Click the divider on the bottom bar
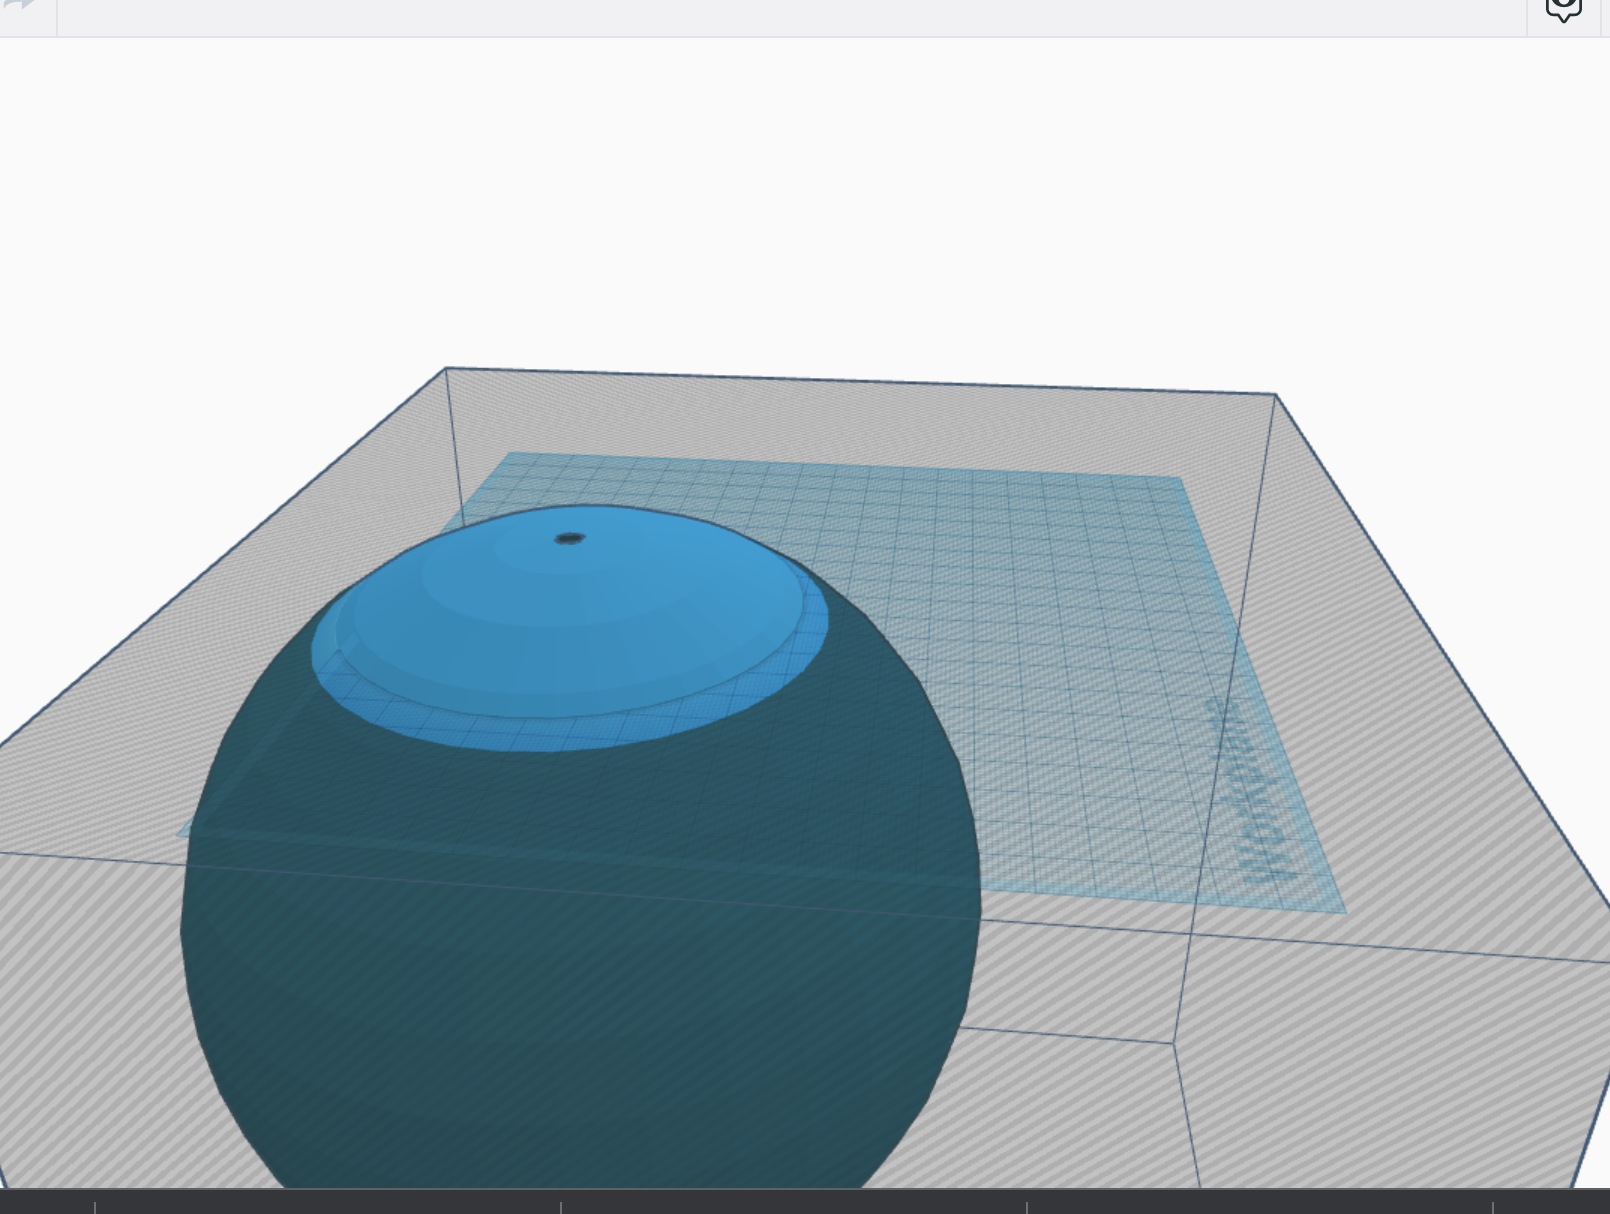 click(x=560, y=1203)
